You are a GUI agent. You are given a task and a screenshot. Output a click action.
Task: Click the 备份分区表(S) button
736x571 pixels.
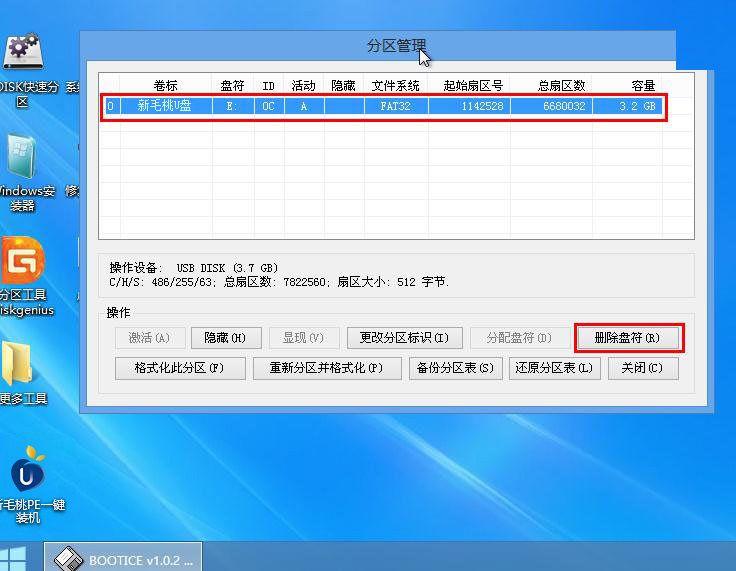point(456,368)
